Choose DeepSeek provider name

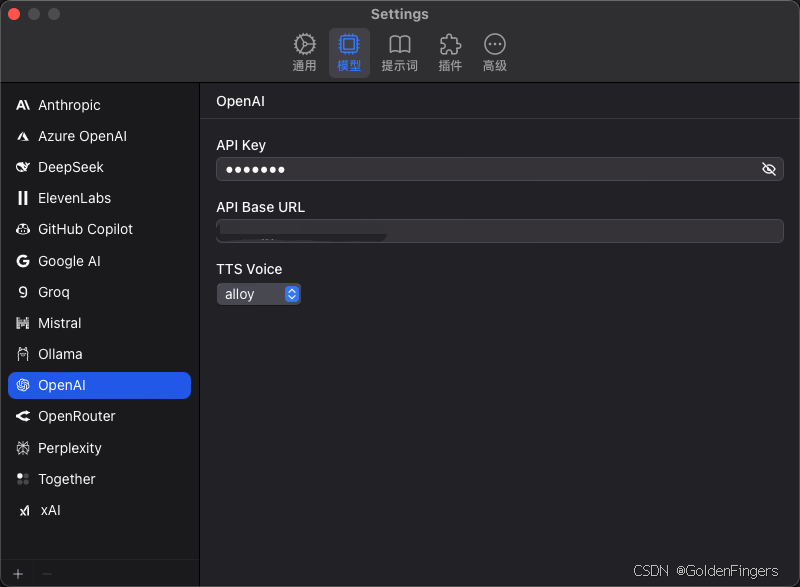pyautogui.click(x=71, y=167)
